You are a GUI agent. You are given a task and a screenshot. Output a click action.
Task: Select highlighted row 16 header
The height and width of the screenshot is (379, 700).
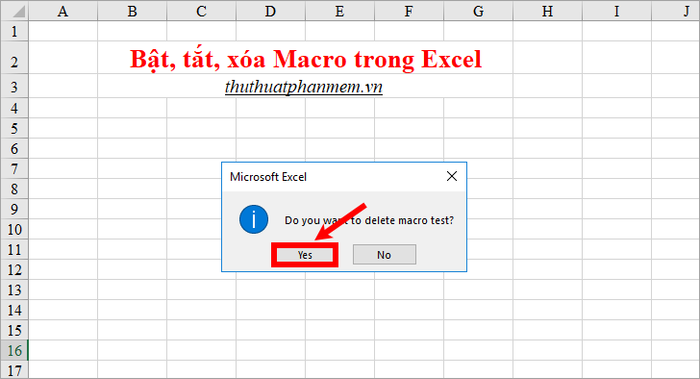pos(14,350)
